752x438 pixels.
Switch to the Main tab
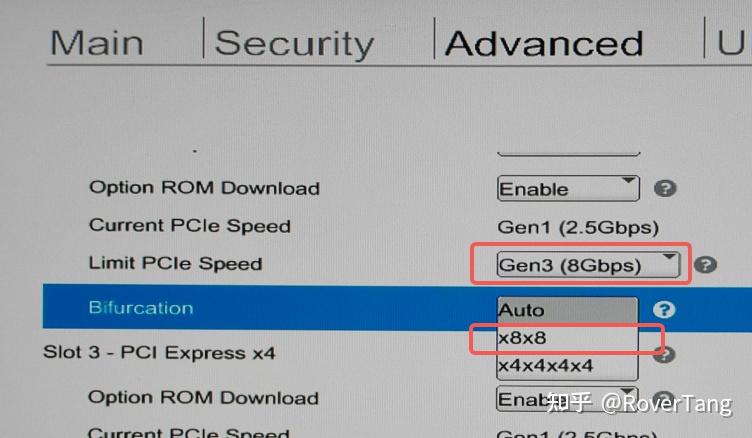point(97,43)
